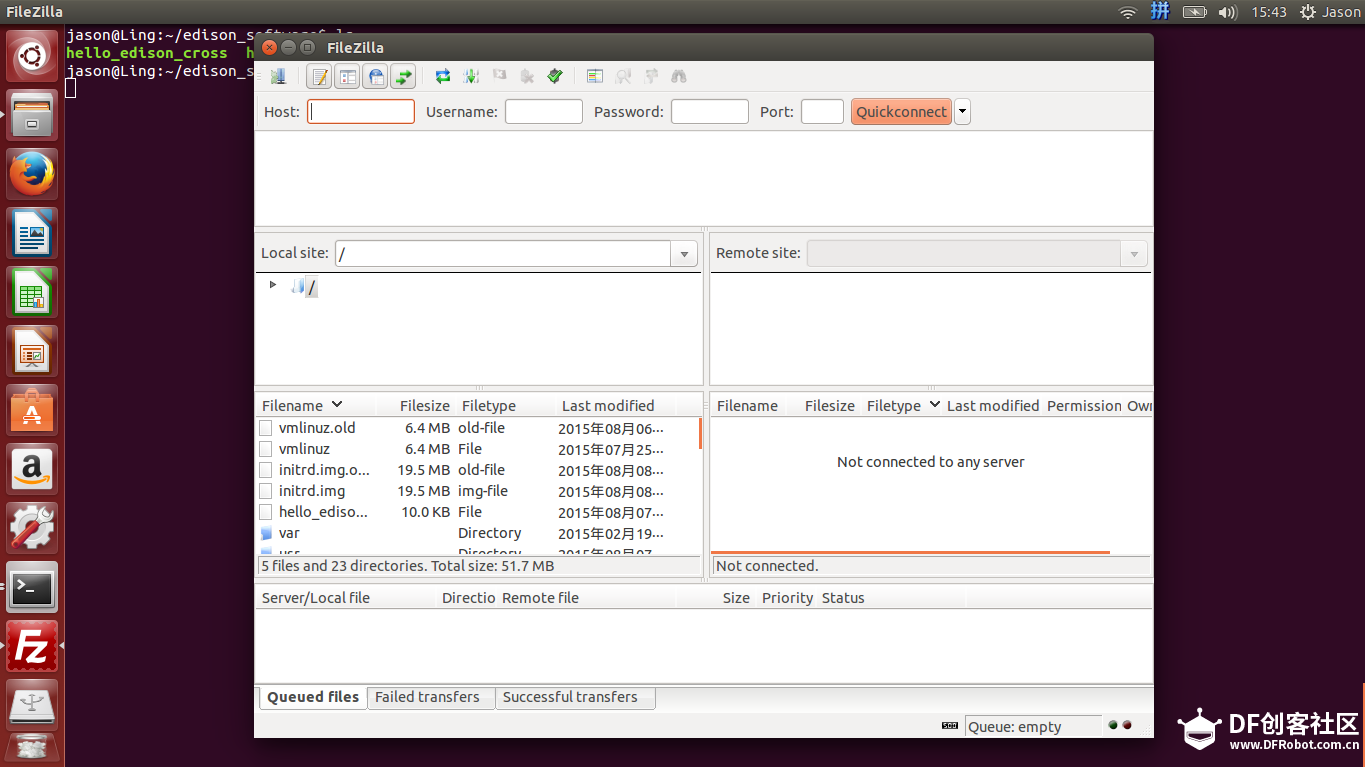Switch to Terminal from launcher
Screen dimensions: 1365x767
point(33,587)
